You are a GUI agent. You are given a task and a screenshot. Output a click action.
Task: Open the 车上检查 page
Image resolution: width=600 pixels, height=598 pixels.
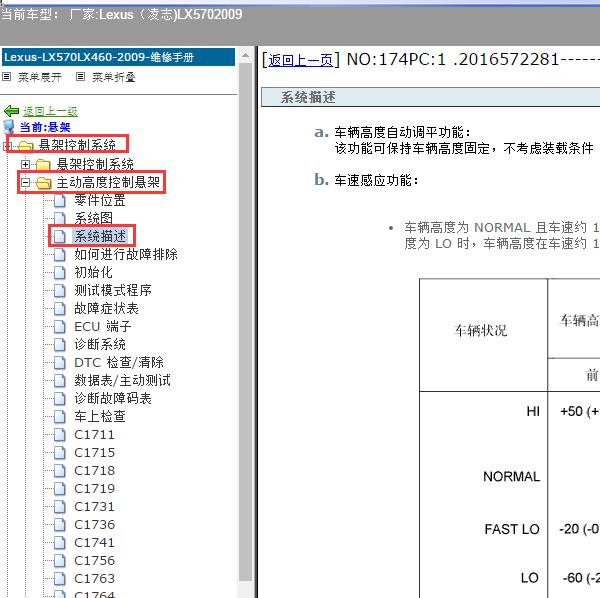click(x=100, y=416)
